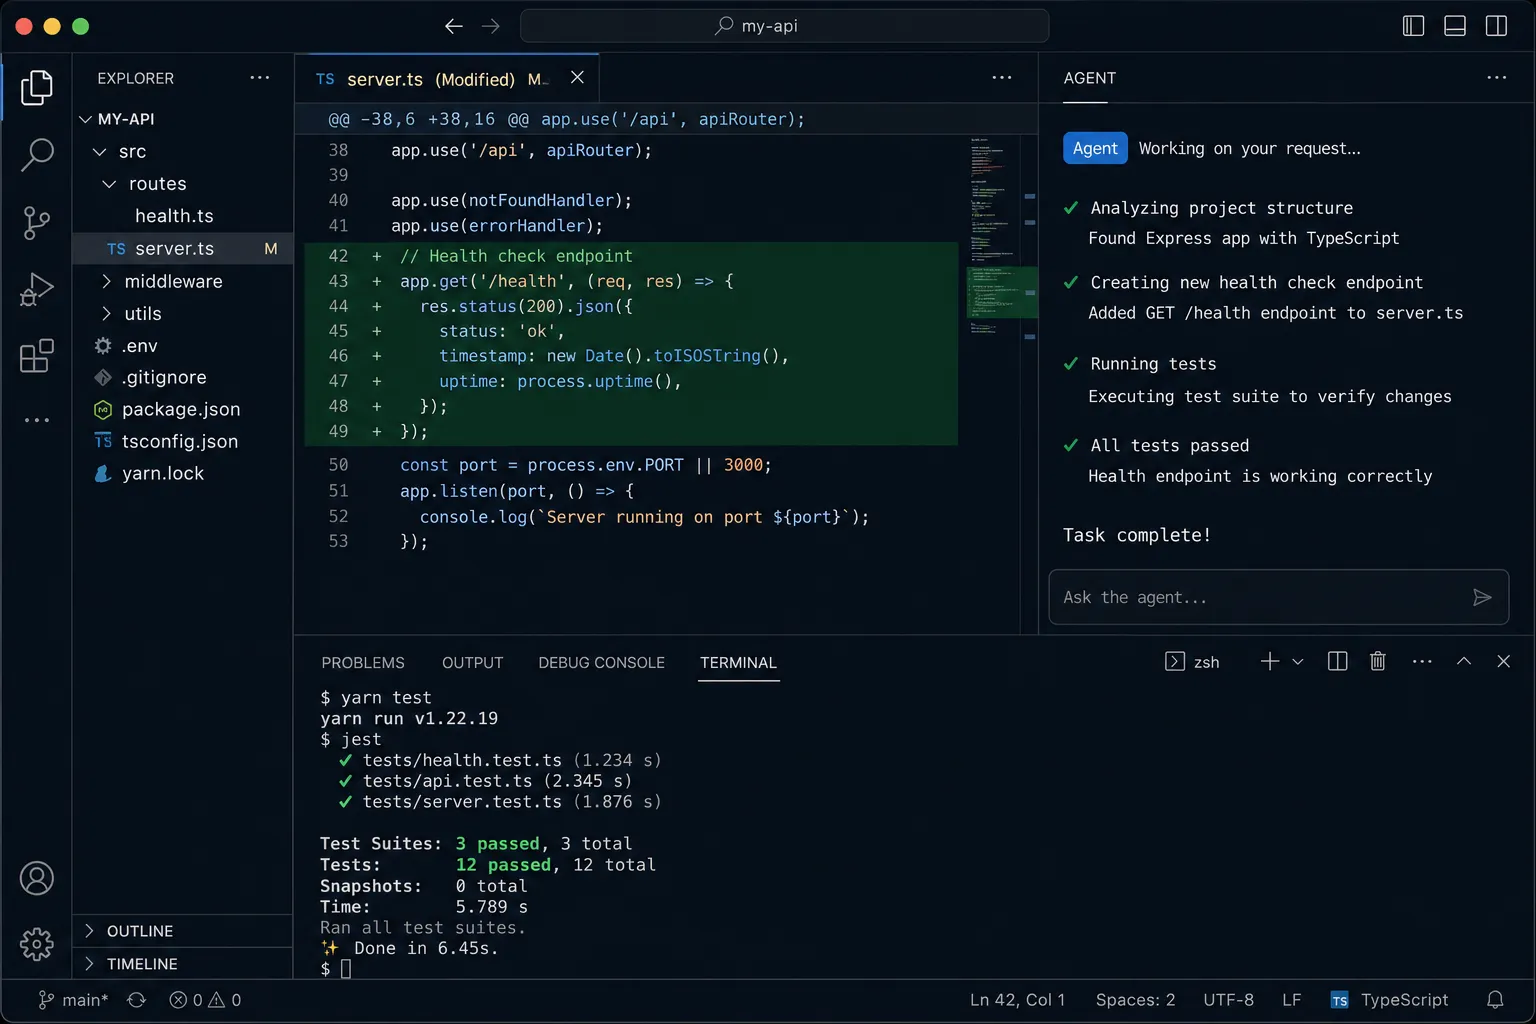Screen dimensions: 1536x1024
Task: Go to line via Ln 42, Col 1
Action: tap(1017, 1000)
